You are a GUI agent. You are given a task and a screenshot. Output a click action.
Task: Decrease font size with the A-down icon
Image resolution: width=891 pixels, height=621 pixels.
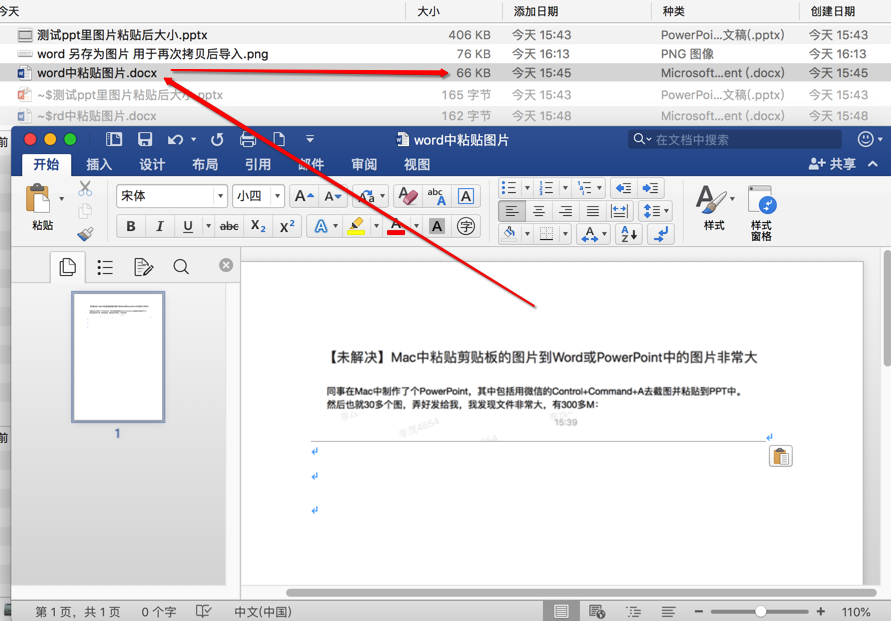[x=333, y=197]
